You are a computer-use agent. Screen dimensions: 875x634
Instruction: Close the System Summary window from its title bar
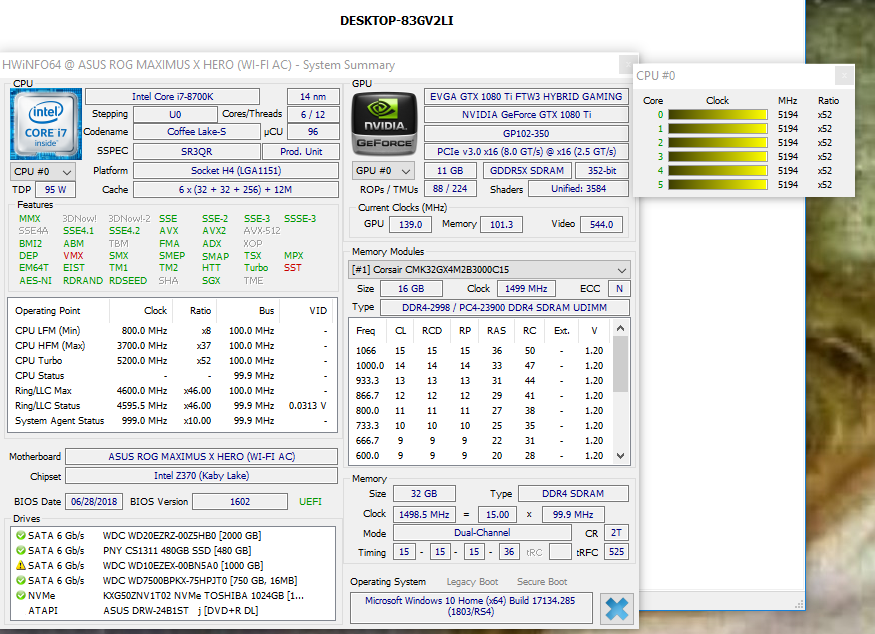click(628, 64)
